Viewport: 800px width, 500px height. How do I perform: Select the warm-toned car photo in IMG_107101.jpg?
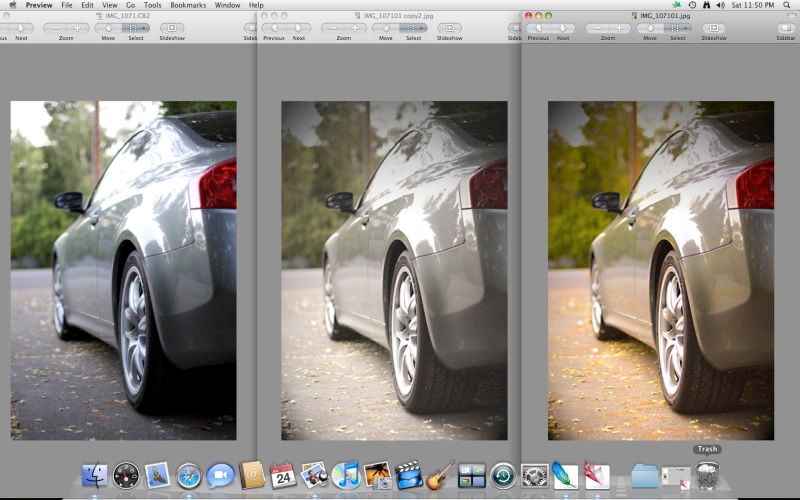pyautogui.click(x=661, y=270)
